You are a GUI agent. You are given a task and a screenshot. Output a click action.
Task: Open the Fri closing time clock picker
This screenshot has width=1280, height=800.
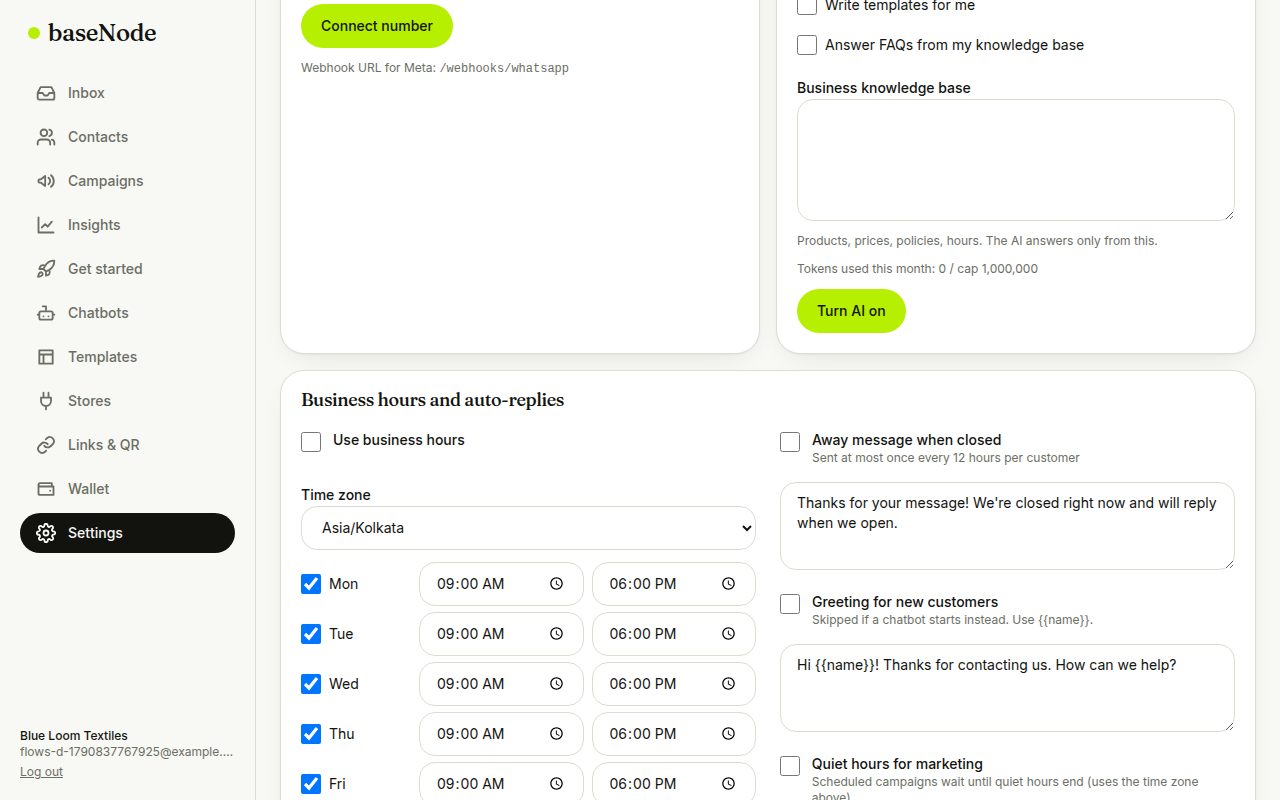(x=729, y=784)
